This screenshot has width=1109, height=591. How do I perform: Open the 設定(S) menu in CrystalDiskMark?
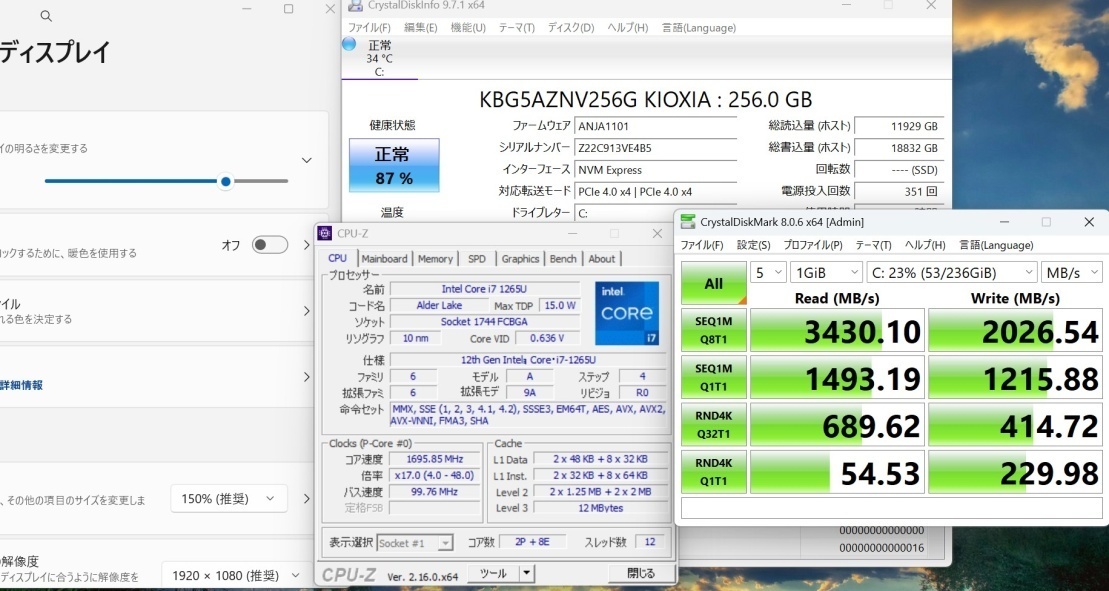pos(753,244)
